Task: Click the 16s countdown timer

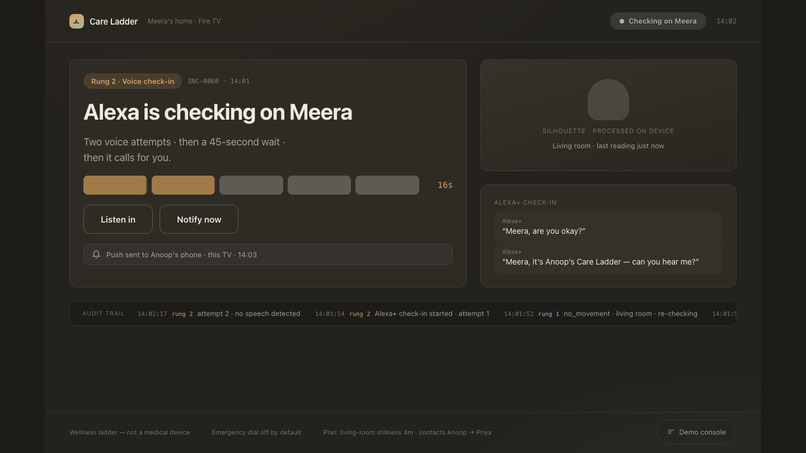Action: click(445, 185)
